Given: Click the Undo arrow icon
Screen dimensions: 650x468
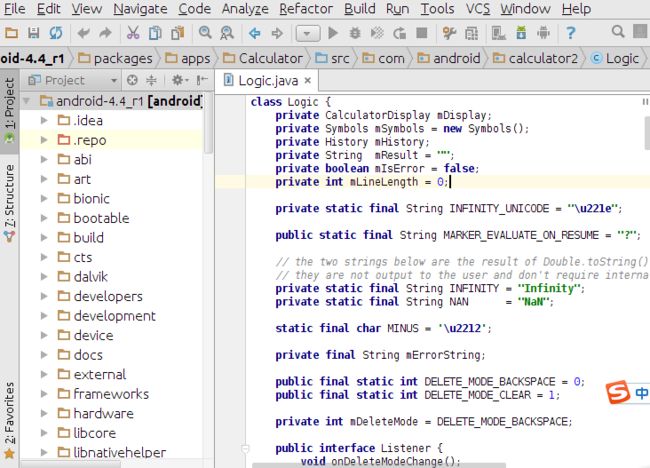Looking at the screenshot, I should coord(83,32).
